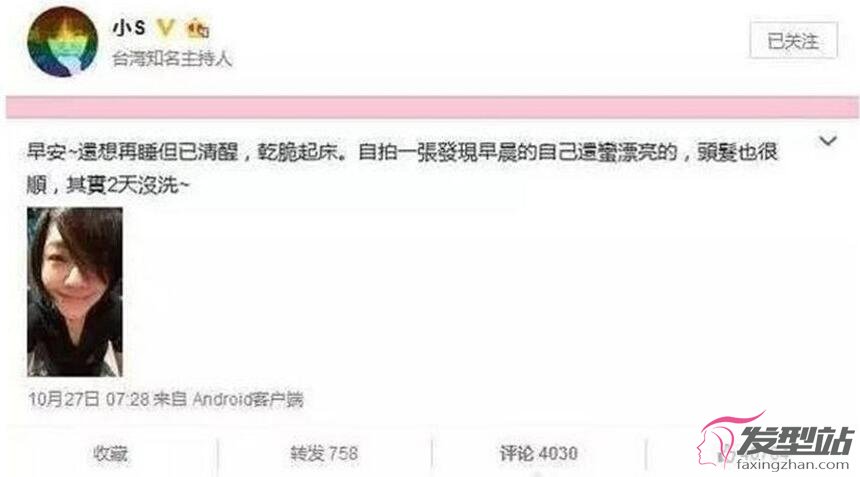Select the 收藏 favorite tab
The height and width of the screenshot is (477, 860).
(x=110, y=453)
